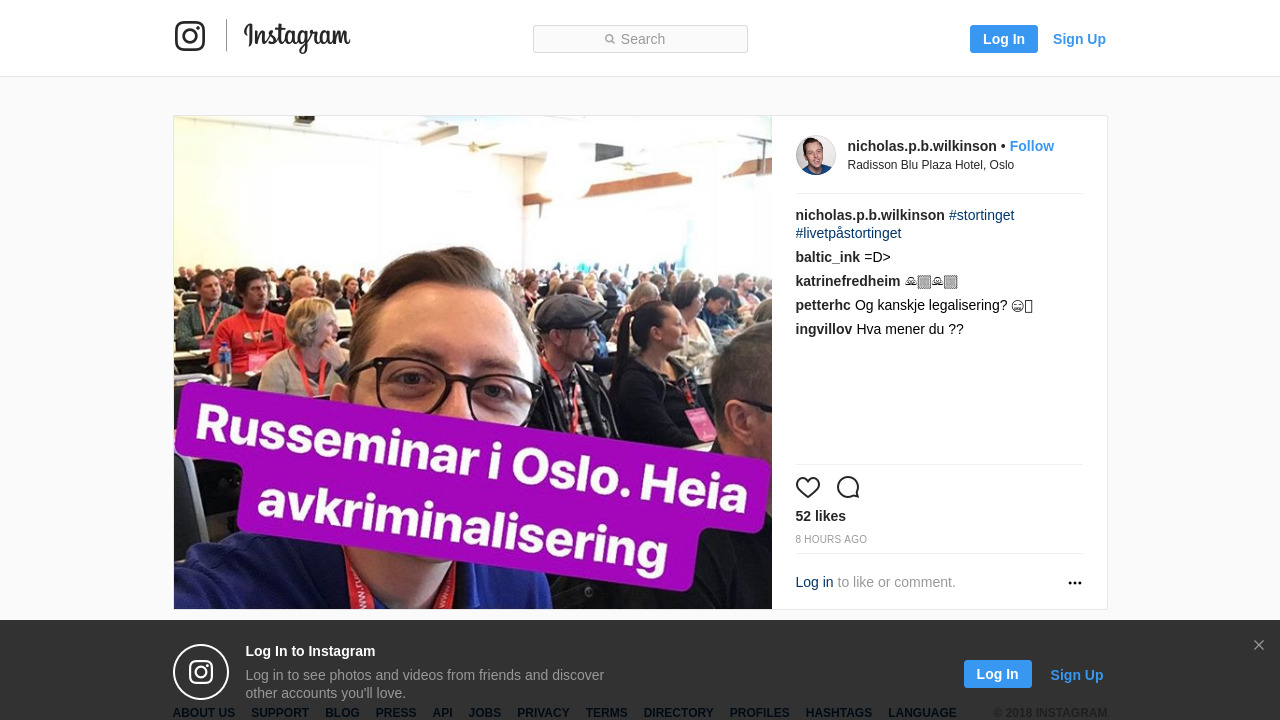Open Radisson Blu Plaza Hotel location

click(931, 165)
